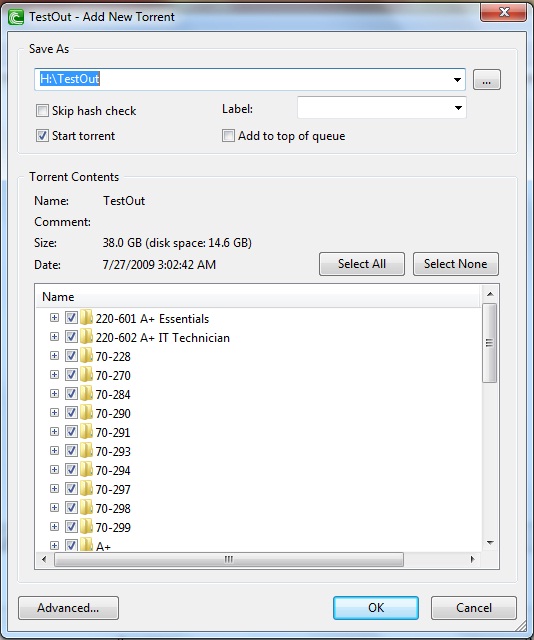
Task: Click the 220-602 A+ IT Technician folder icon
Action: click(86, 337)
